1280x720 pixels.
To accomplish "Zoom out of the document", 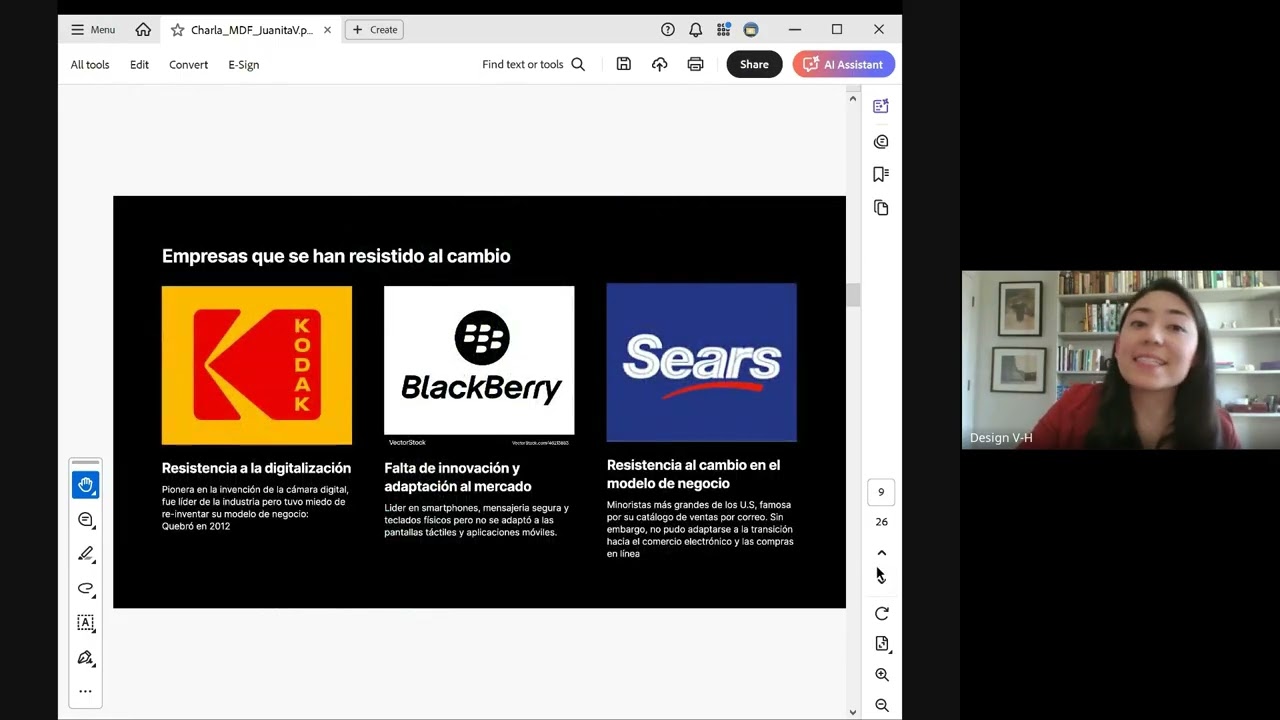I will click(x=881, y=705).
